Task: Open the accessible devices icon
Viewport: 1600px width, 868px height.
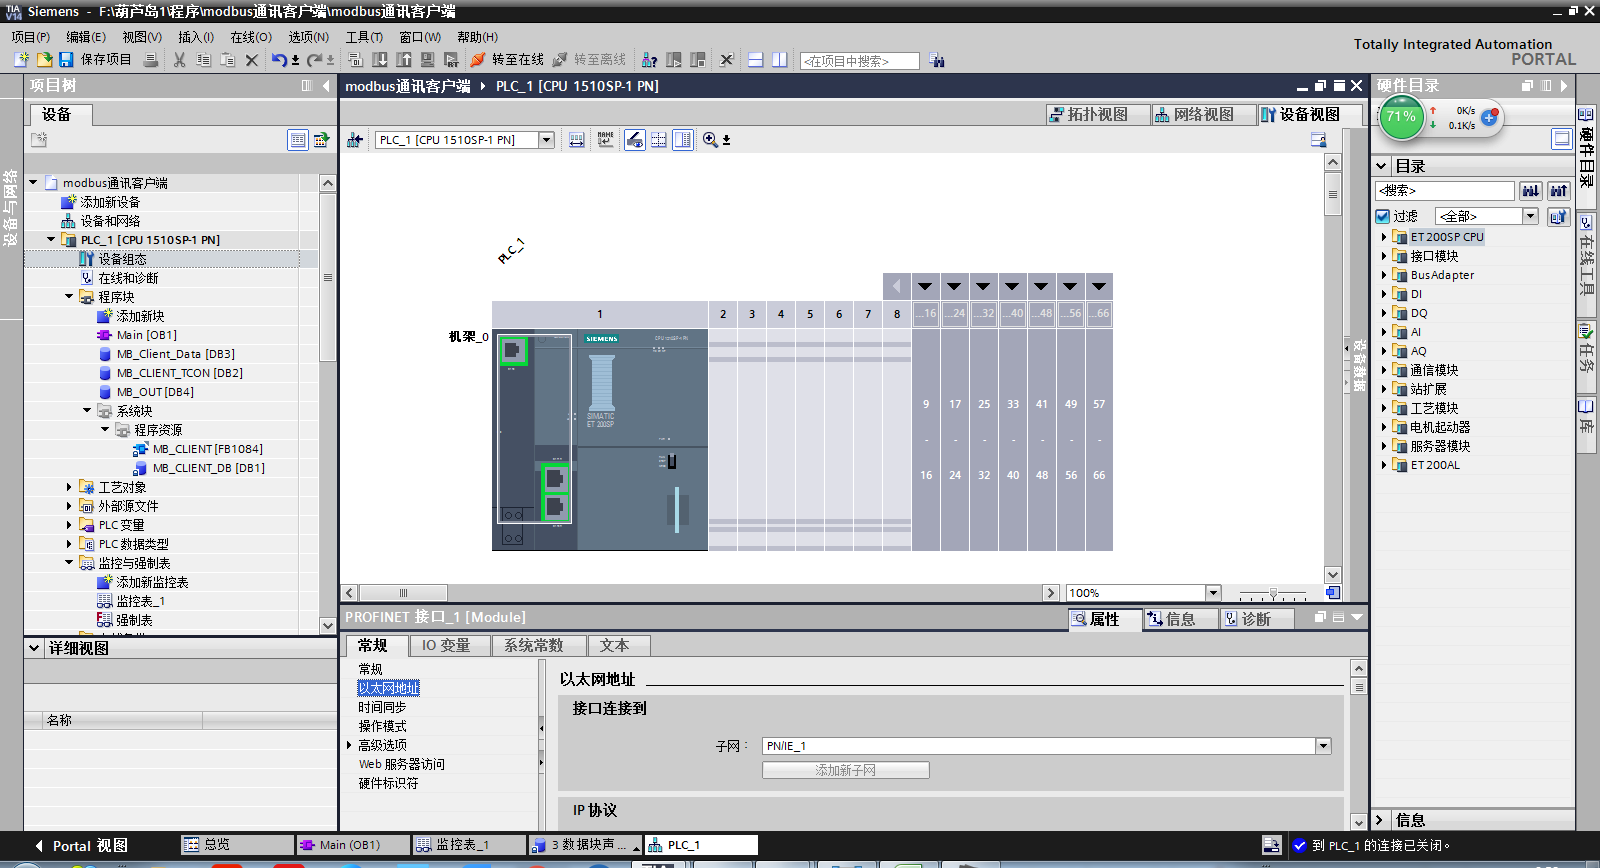Action: [649, 60]
